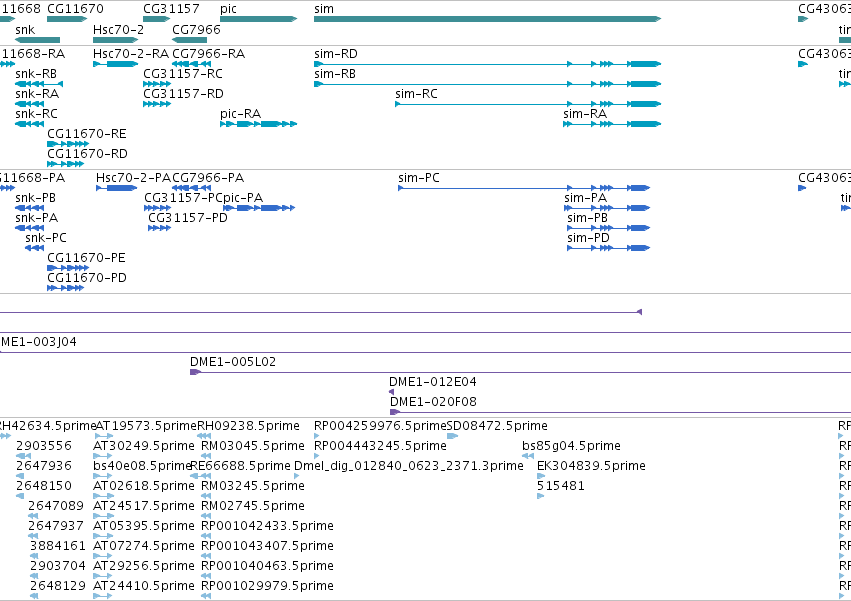Select the CG31157-RC transcript
The image size is (851, 601).
point(157,84)
